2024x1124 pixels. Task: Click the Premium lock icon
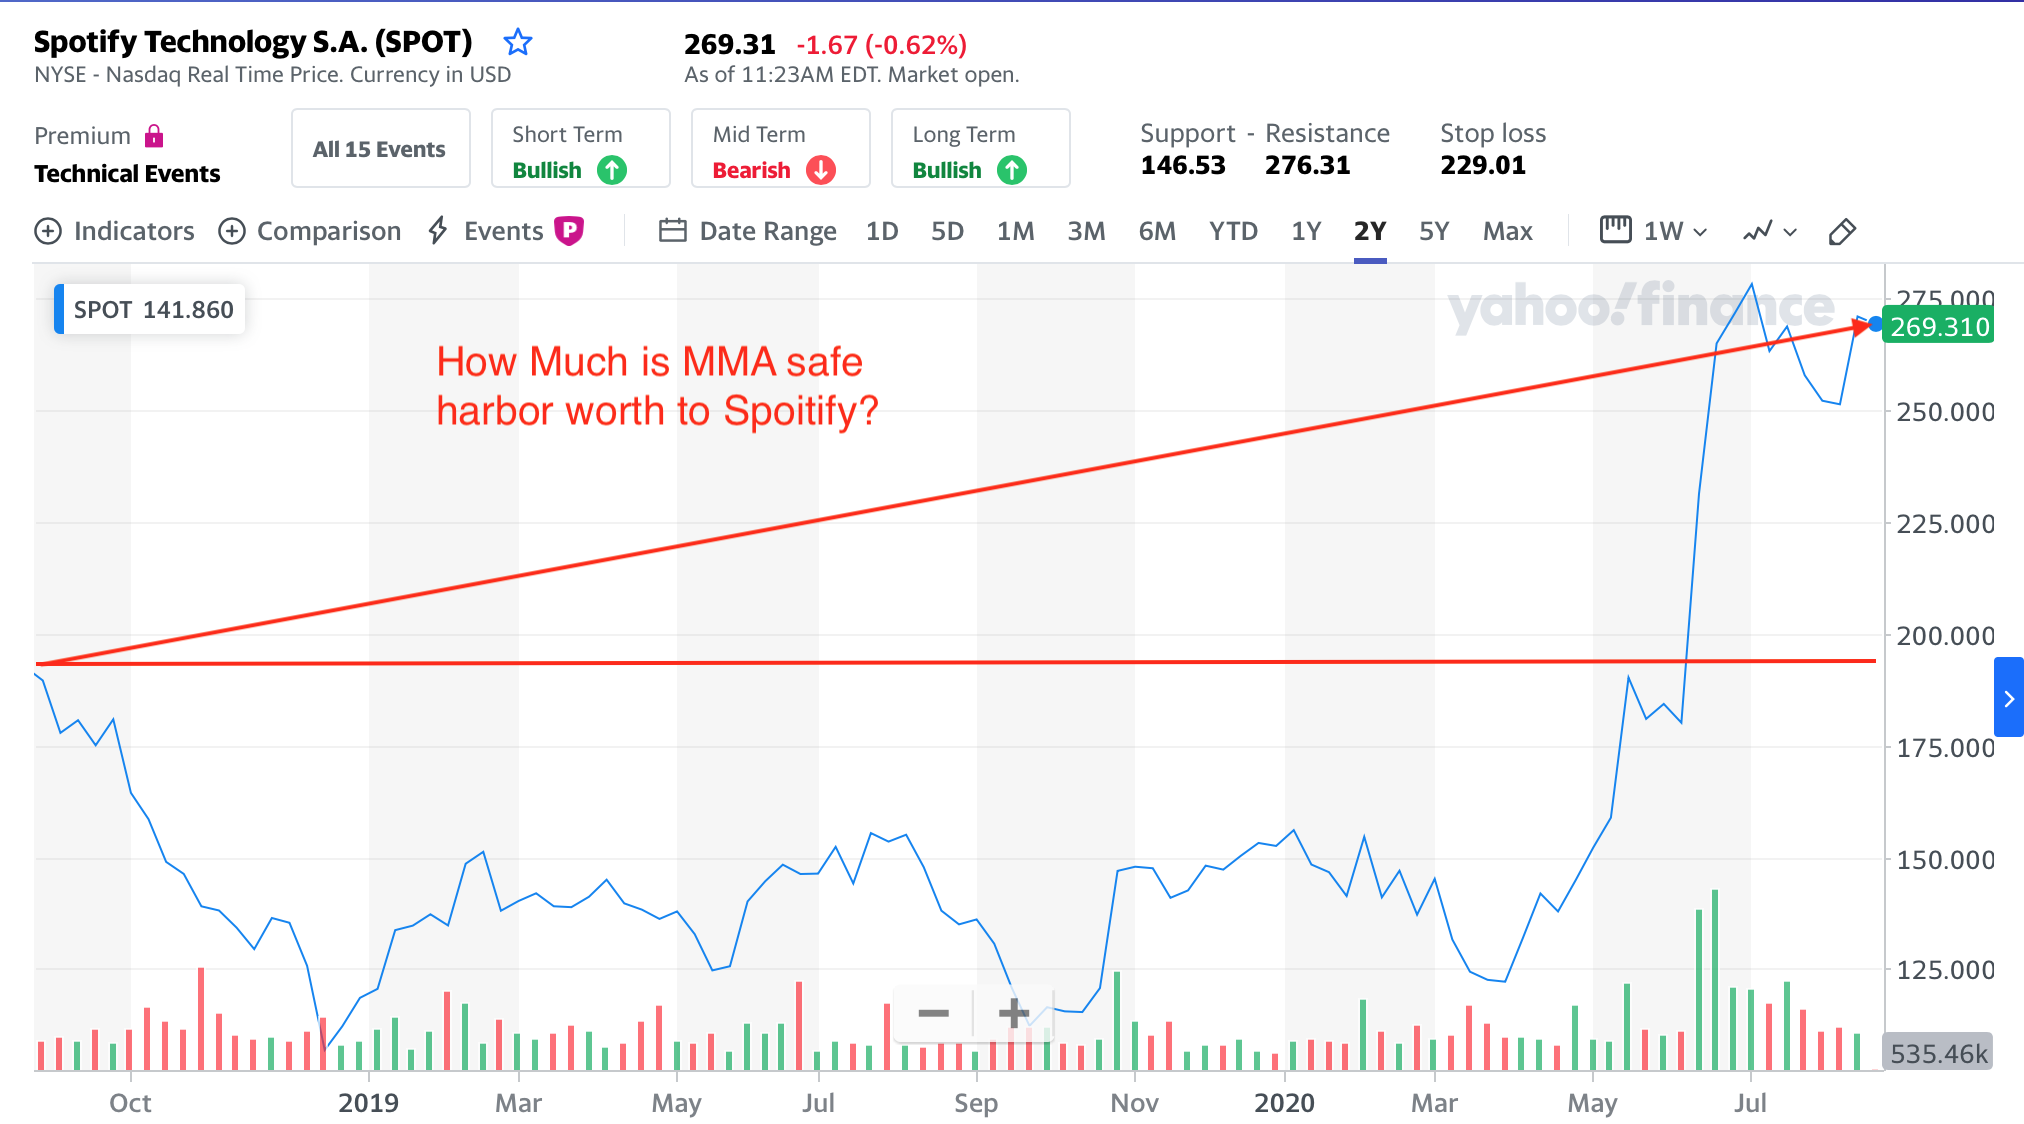[155, 134]
